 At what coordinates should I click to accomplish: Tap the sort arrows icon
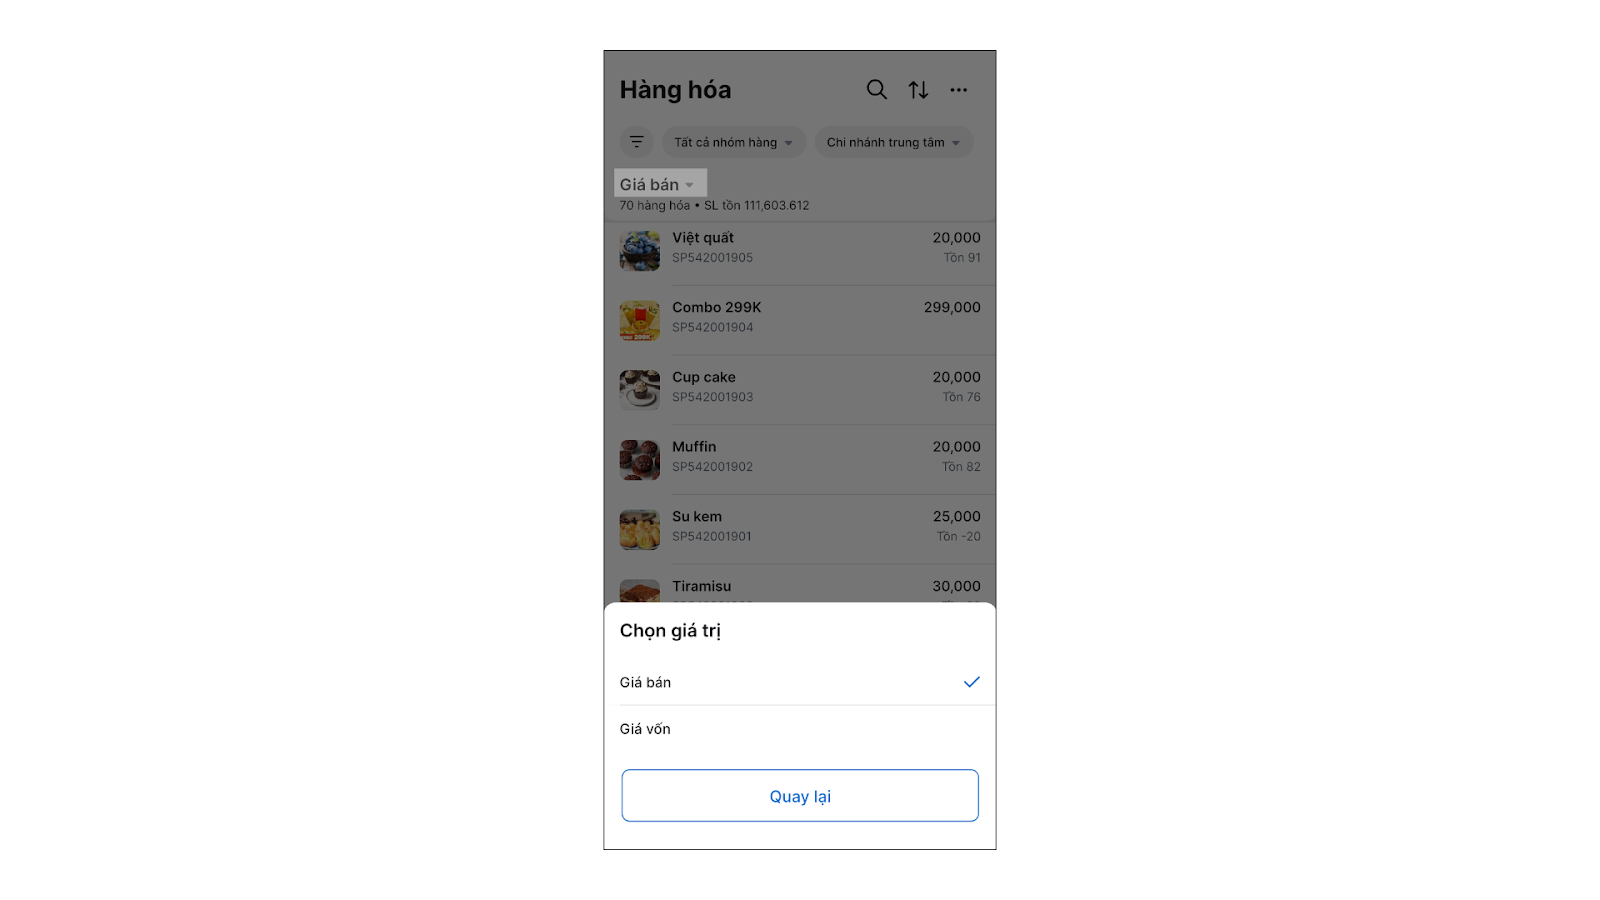click(x=918, y=90)
